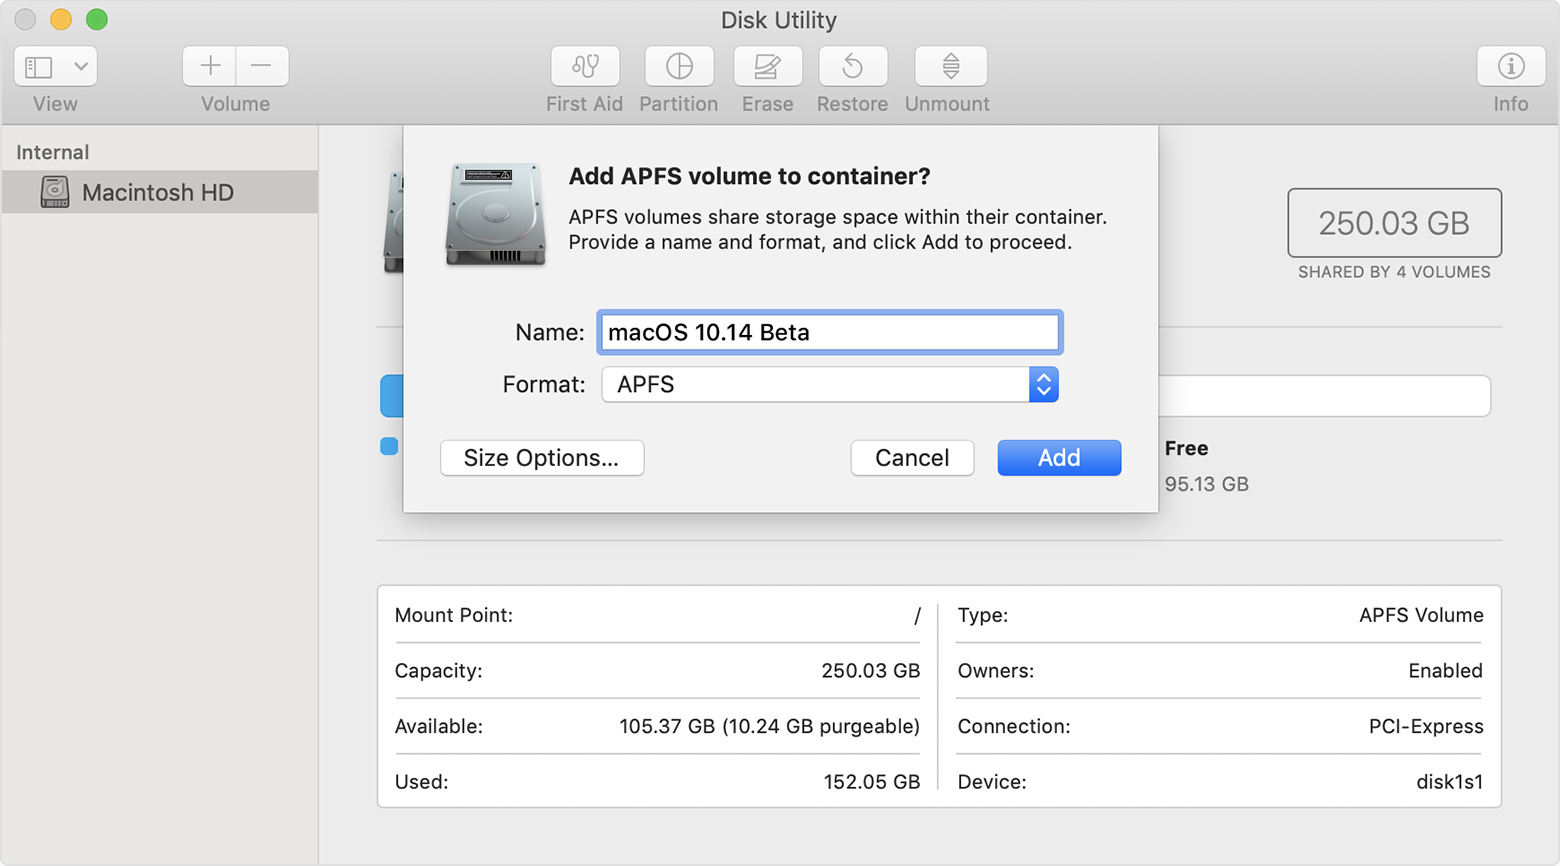1560x866 pixels.
Task: Click the Add button
Action: [1058, 458]
